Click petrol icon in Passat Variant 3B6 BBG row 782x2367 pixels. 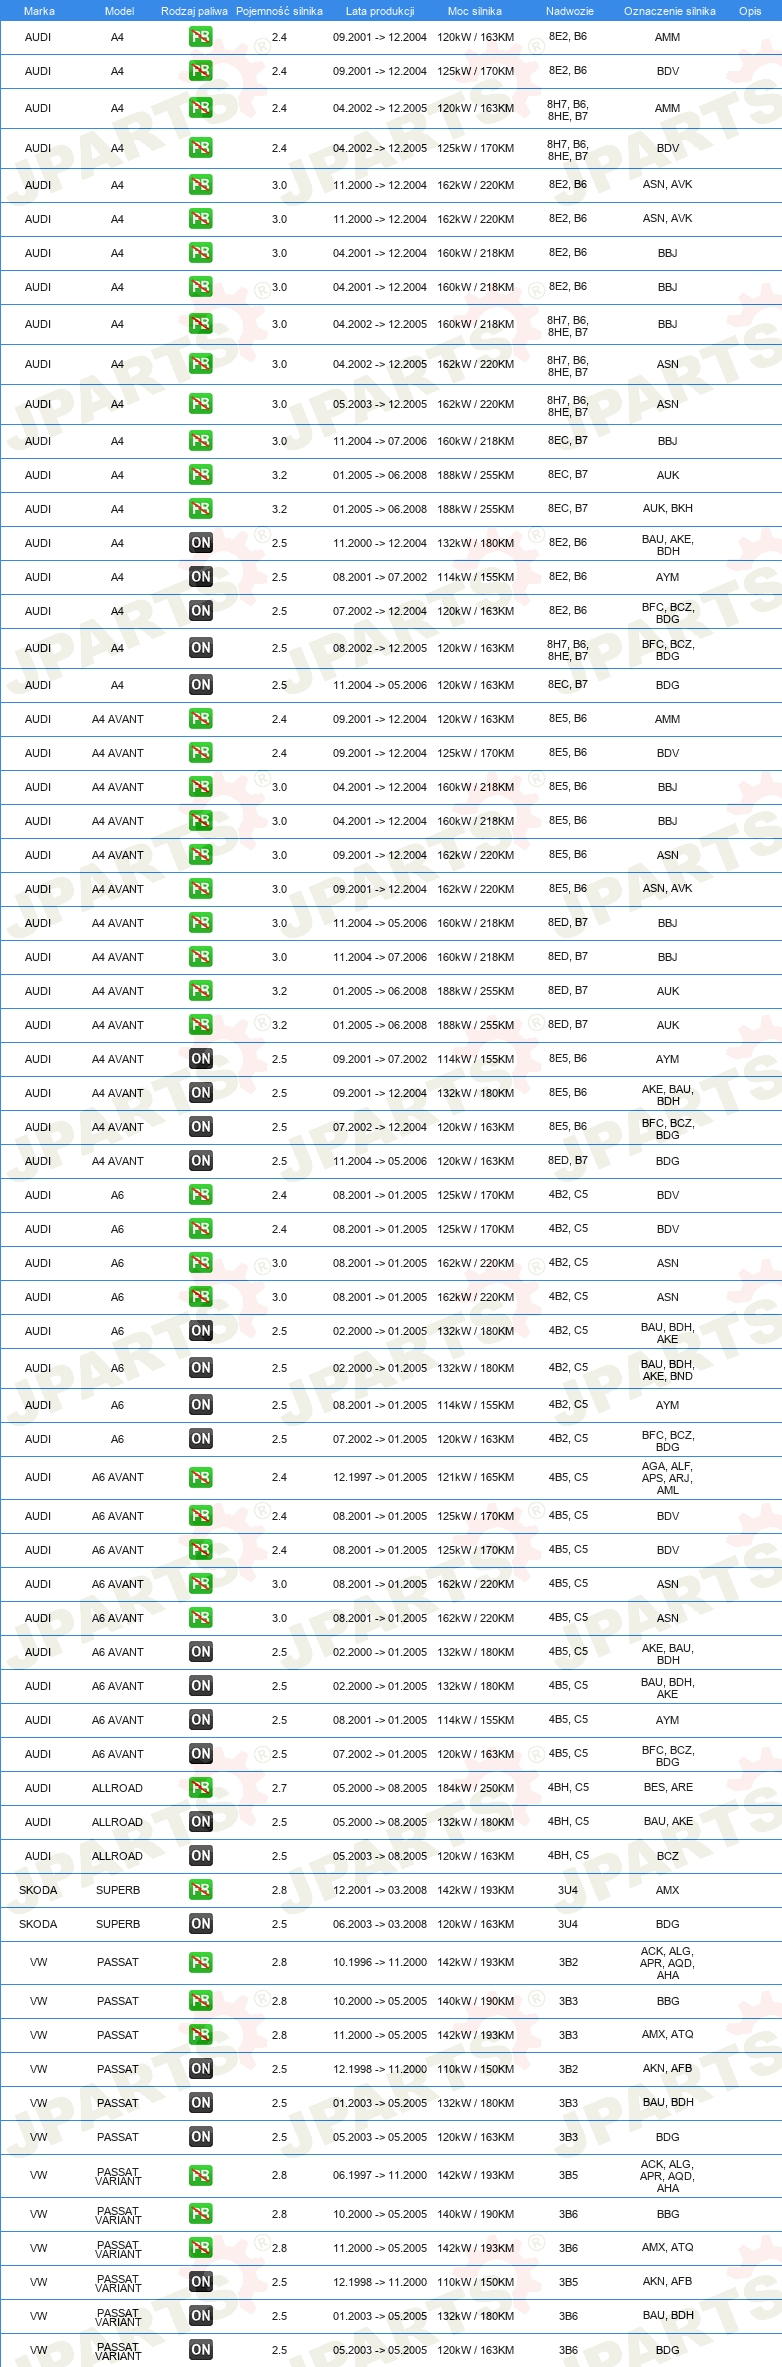200,2213
